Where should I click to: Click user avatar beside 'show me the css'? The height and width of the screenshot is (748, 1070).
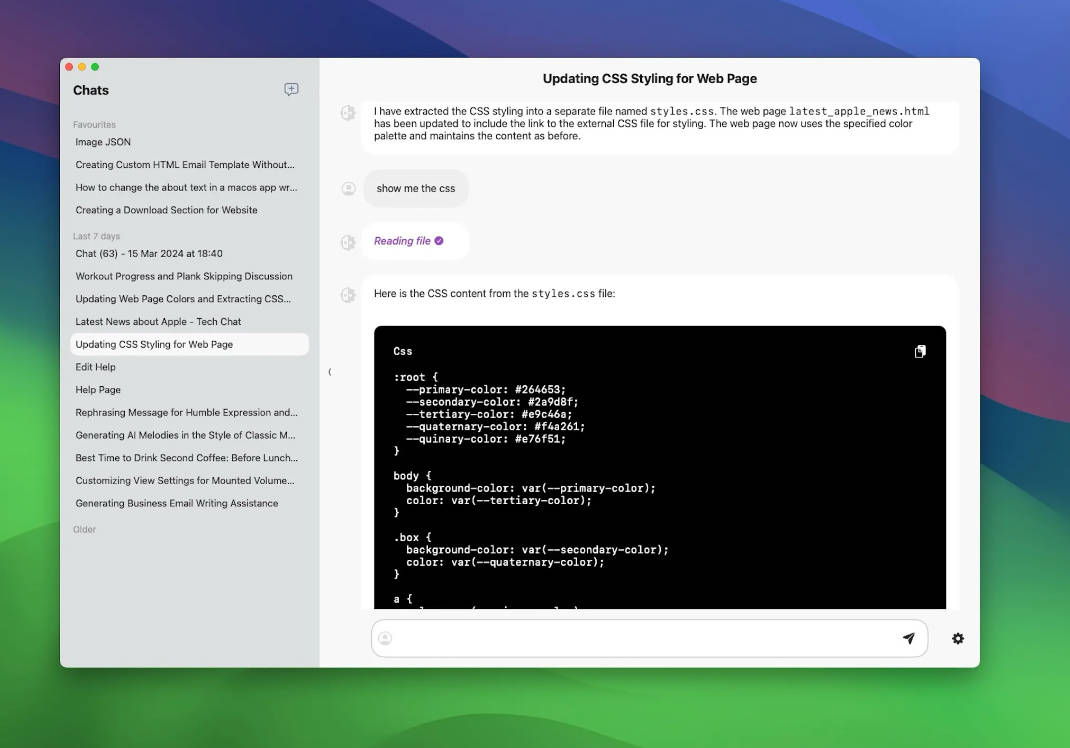coord(348,188)
